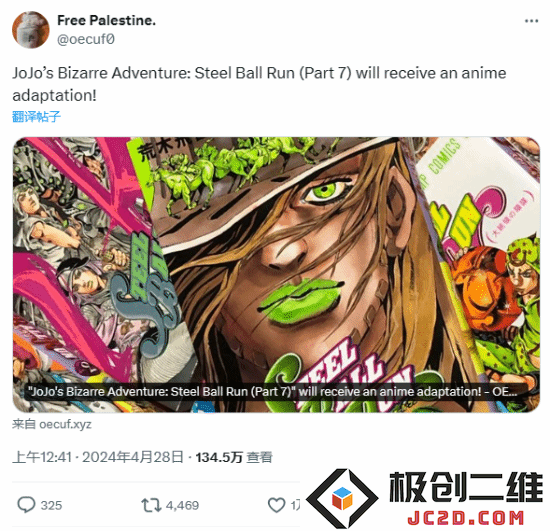Click the diamond cube watermark logo
The height and width of the screenshot is (531, 550).
pos(342,498)
